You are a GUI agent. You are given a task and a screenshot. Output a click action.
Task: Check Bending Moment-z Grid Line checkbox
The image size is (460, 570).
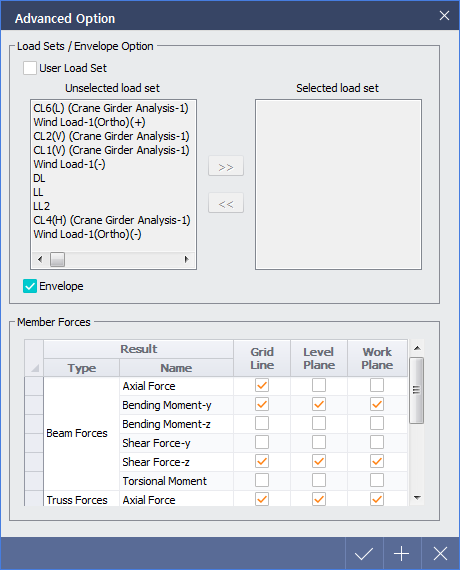click(262, 423)
